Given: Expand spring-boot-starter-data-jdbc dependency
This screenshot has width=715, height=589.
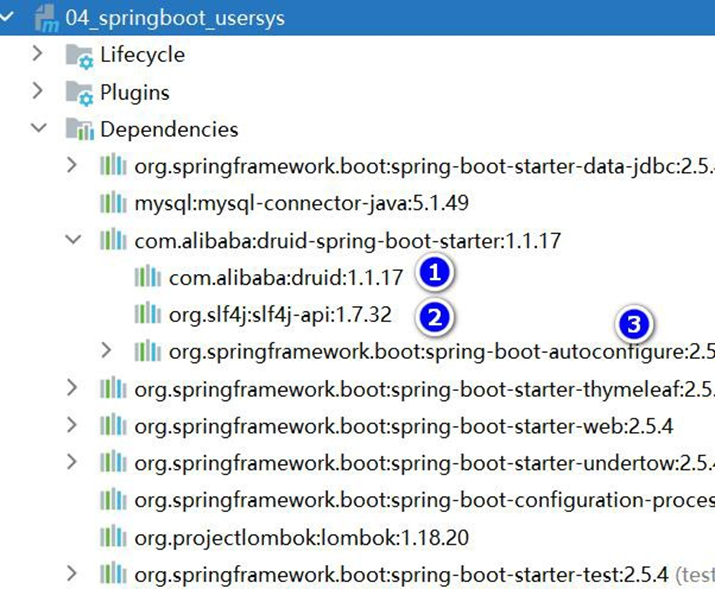Looking at the screenshot, I should 72,165.
